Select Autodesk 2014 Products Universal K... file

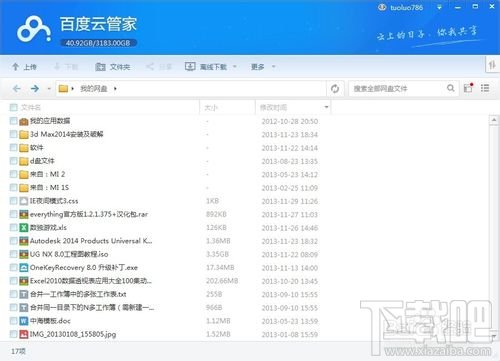(91, 241)
